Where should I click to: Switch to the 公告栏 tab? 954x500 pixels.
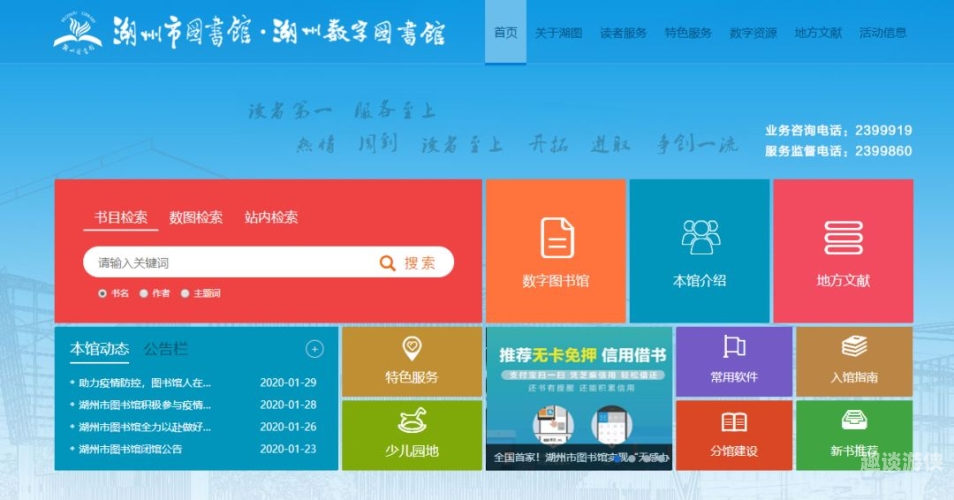point(165,349)
